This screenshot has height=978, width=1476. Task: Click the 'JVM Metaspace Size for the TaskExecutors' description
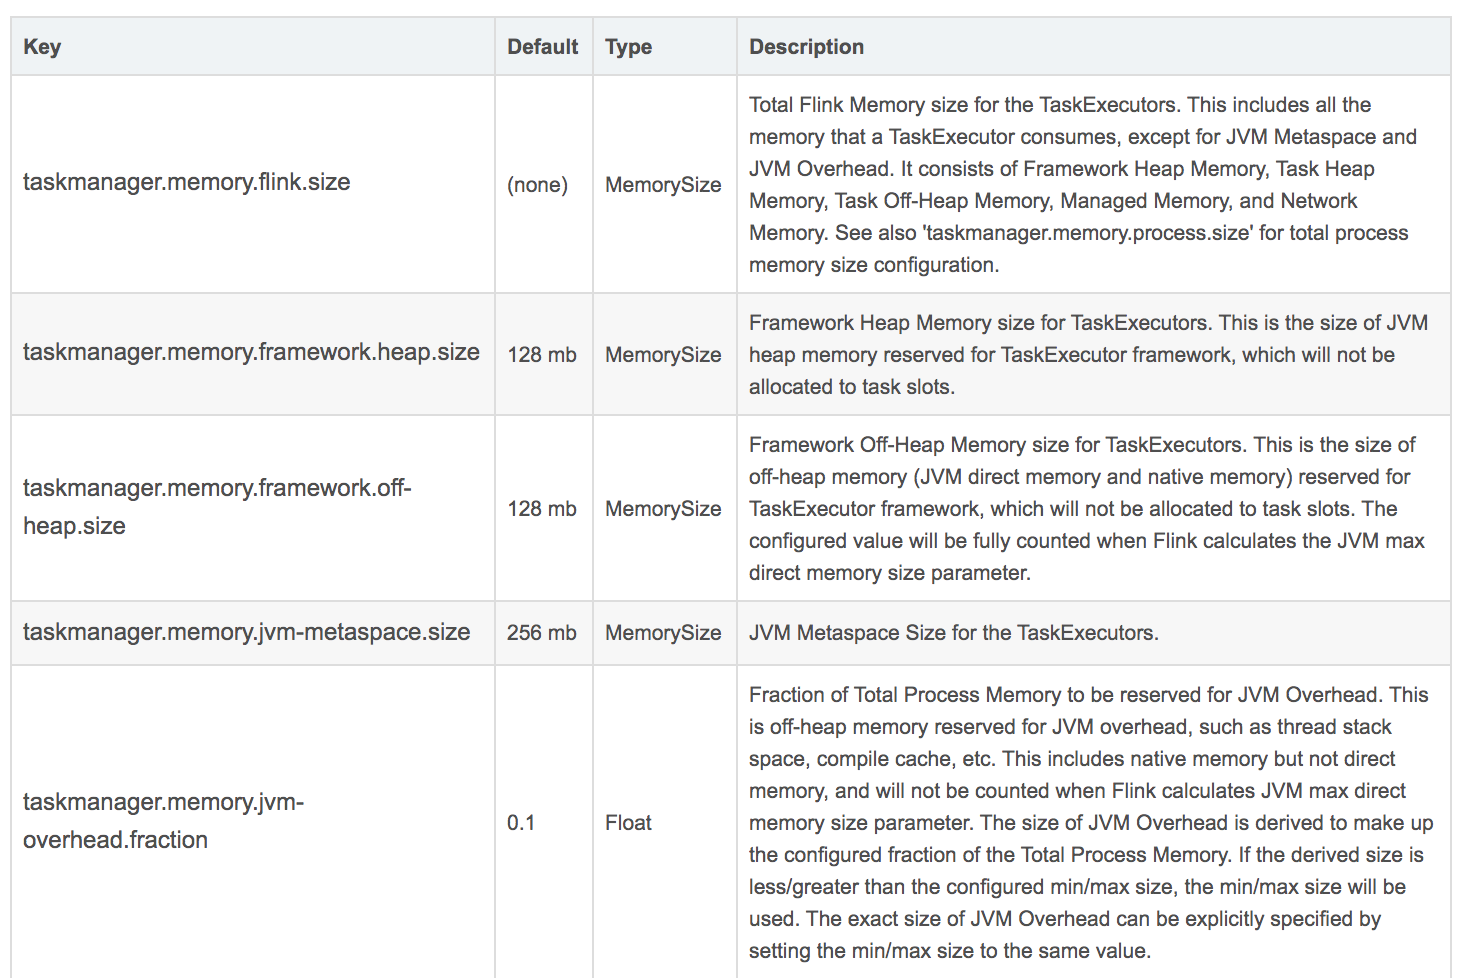pyautogui.click(x=954, y=633)
